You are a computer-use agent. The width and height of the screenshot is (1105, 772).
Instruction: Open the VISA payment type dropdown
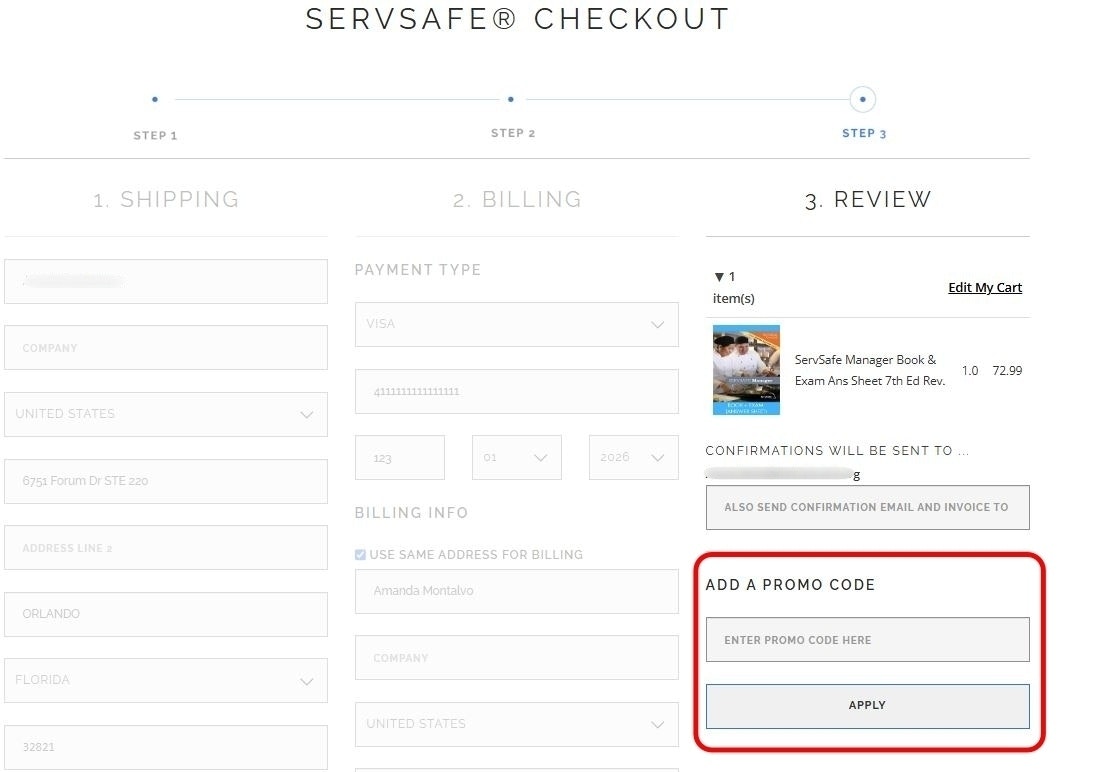pos(516,325)
